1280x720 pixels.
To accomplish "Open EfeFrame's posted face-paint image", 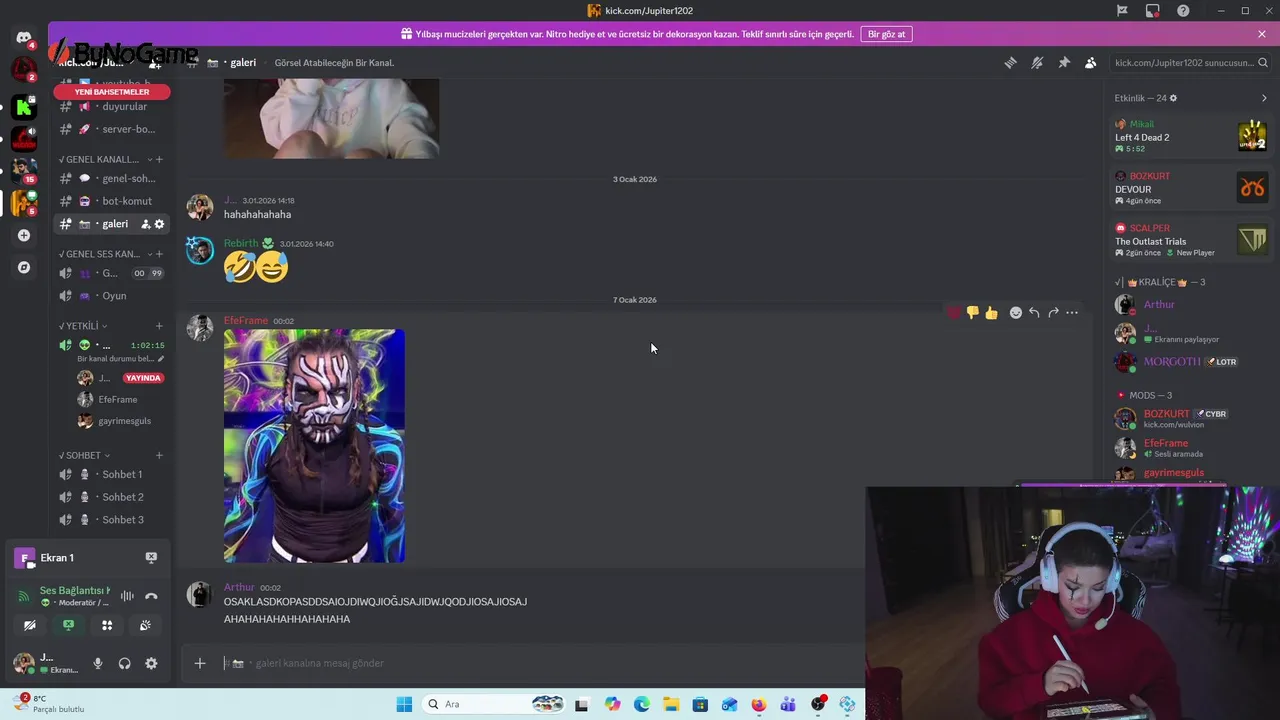I will pyautogui.click(x=314, y=446).
